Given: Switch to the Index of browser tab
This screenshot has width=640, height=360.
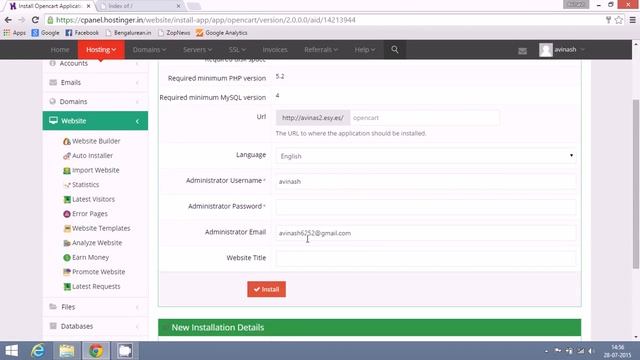Looking at the screenshot, I should coord(140,6).
